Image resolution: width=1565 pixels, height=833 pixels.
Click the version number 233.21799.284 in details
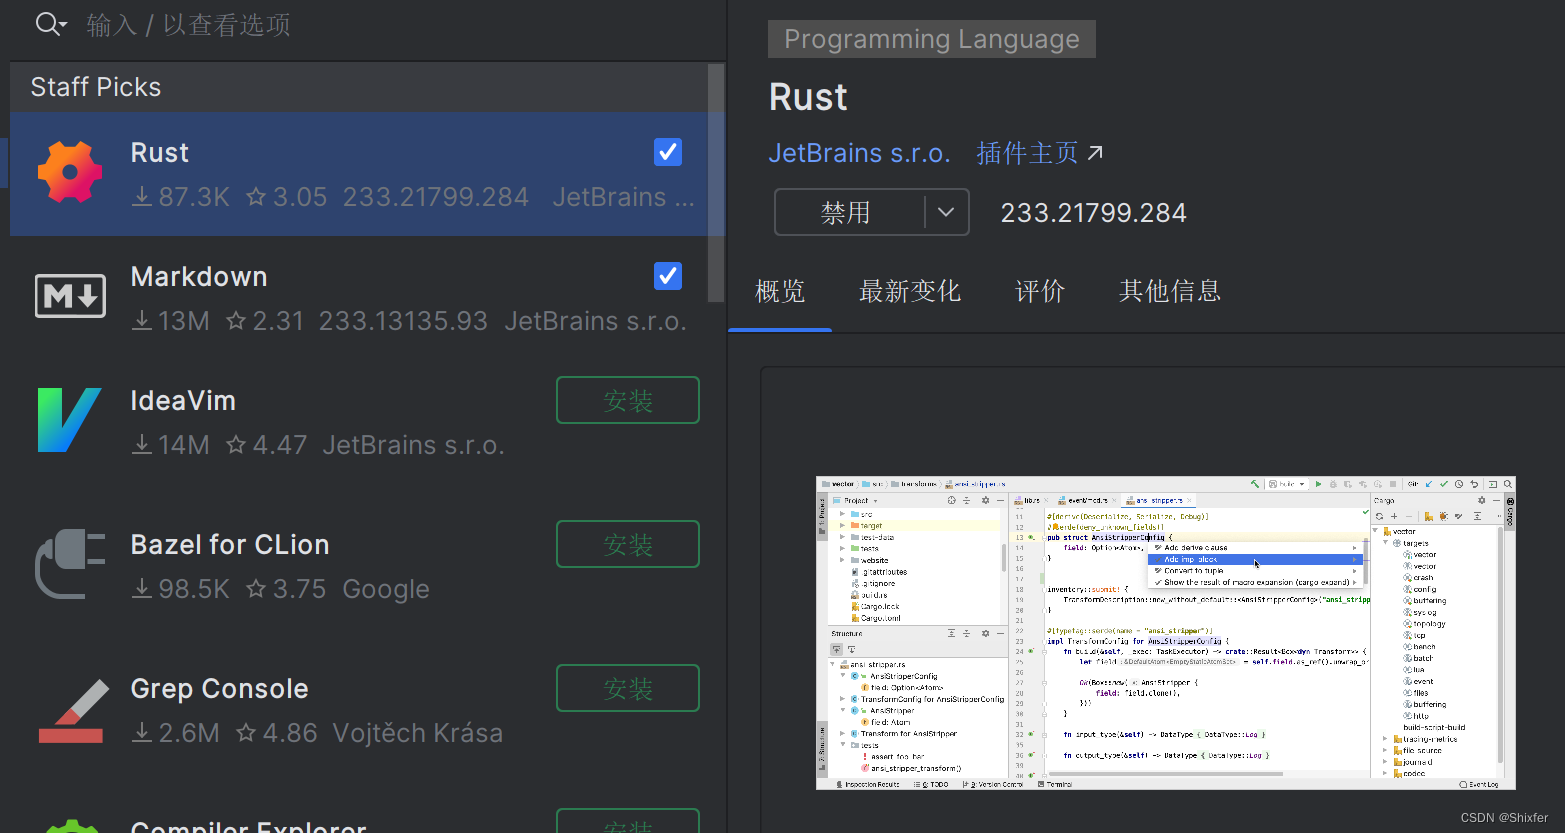point(1094,213)
